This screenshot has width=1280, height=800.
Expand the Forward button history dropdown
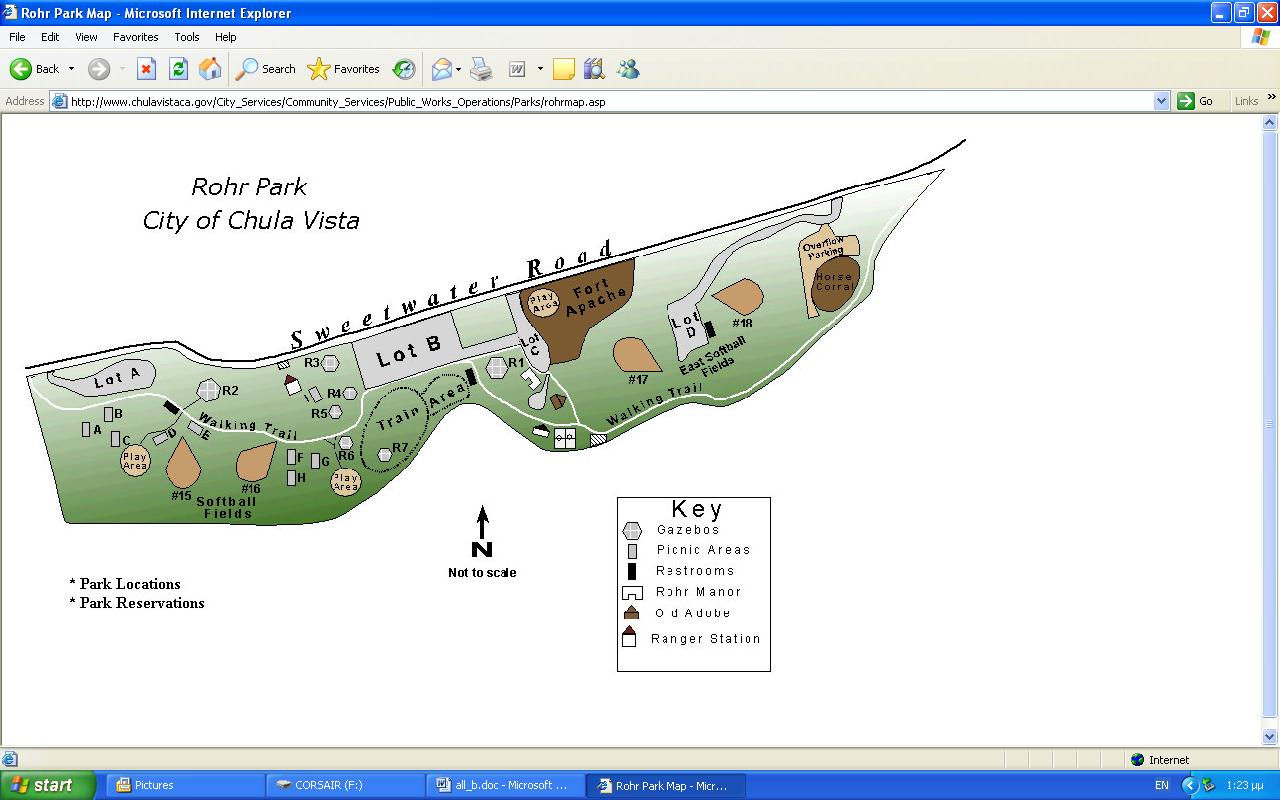(x=122, y=69)
